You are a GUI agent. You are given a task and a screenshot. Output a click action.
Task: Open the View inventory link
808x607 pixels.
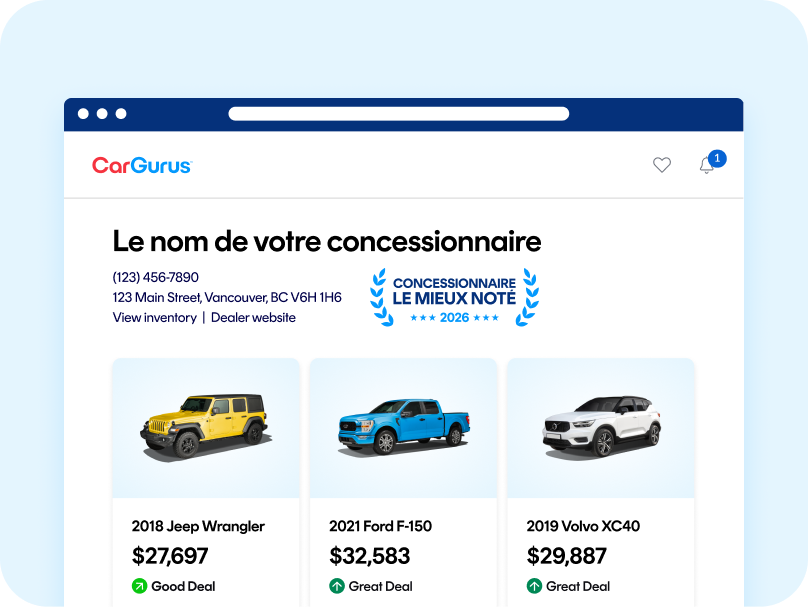[155, 317]
